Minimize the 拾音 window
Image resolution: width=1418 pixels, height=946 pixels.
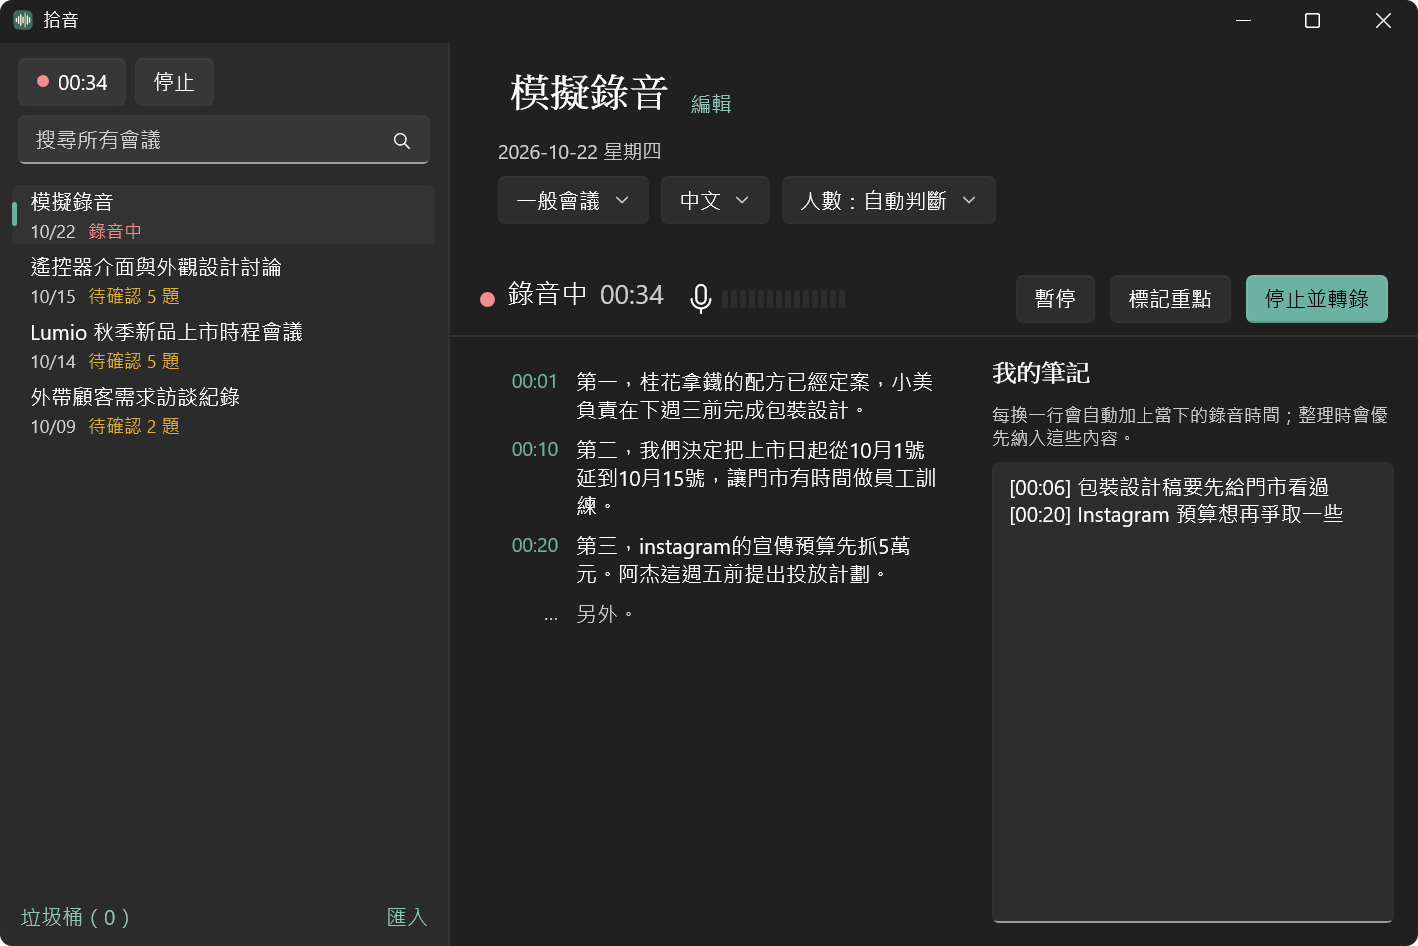click(x=1244, y=21)
